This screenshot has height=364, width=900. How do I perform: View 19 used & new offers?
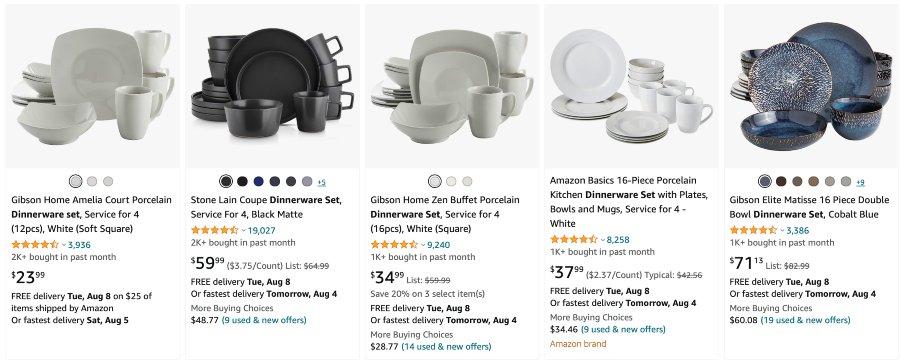pos(805,320)
